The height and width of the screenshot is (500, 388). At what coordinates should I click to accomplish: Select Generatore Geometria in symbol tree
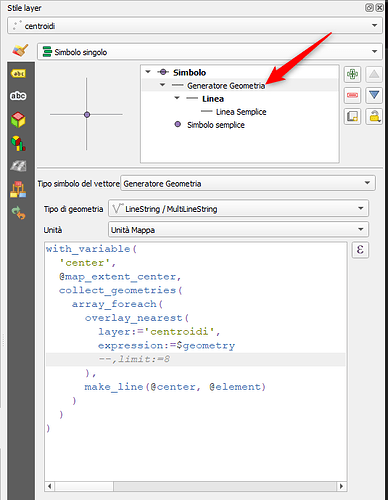point(226,86)
